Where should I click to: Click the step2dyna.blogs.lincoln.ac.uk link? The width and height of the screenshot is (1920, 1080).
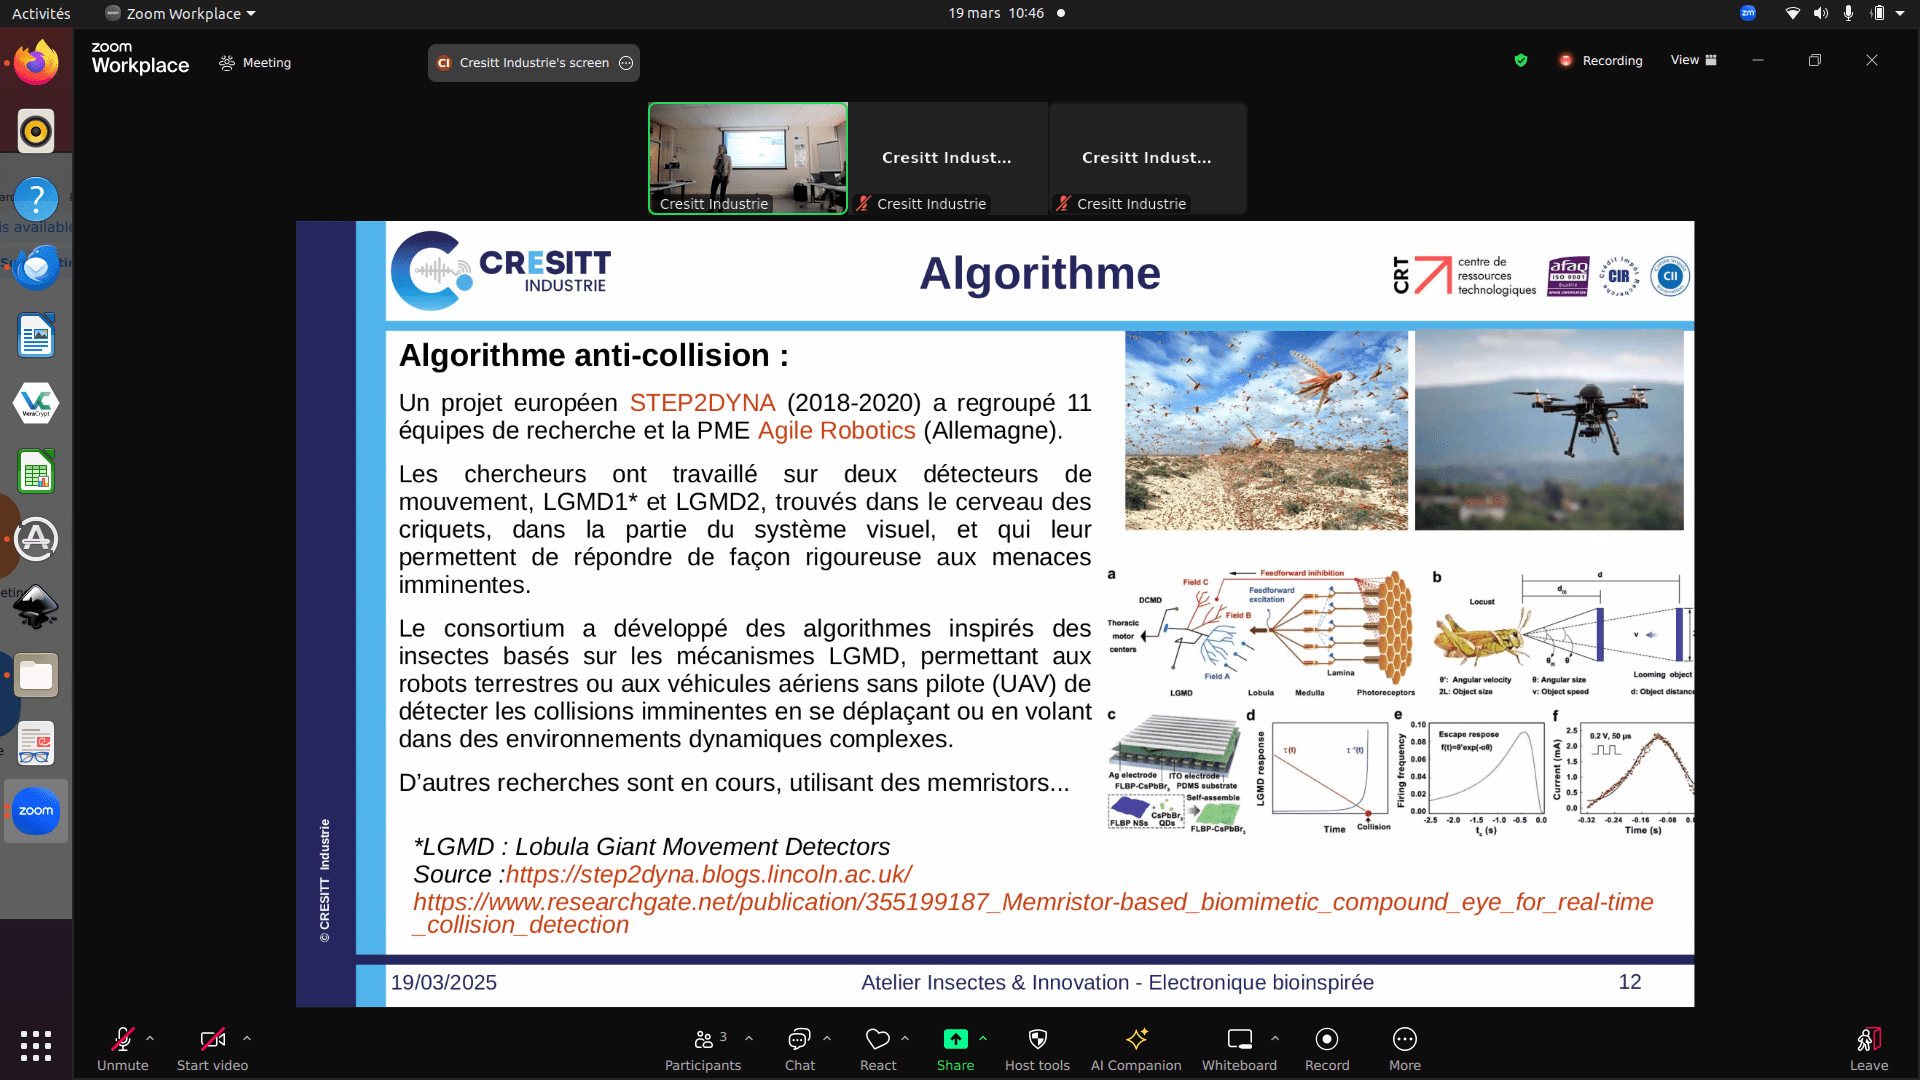point(708,874)
